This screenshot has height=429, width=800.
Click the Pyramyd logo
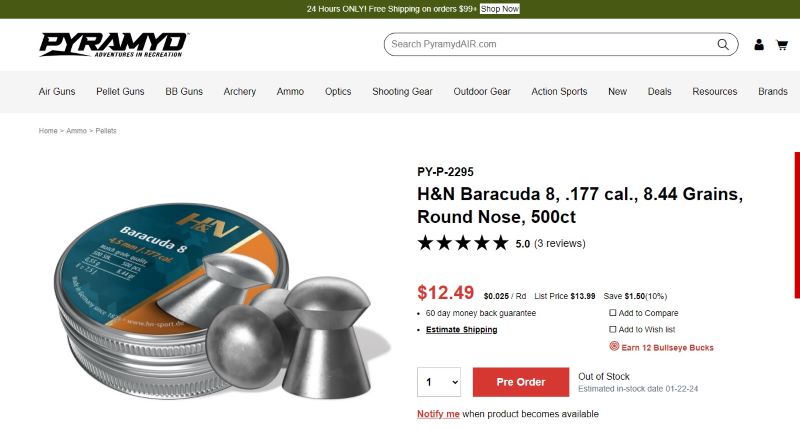(x=113, y=44)
